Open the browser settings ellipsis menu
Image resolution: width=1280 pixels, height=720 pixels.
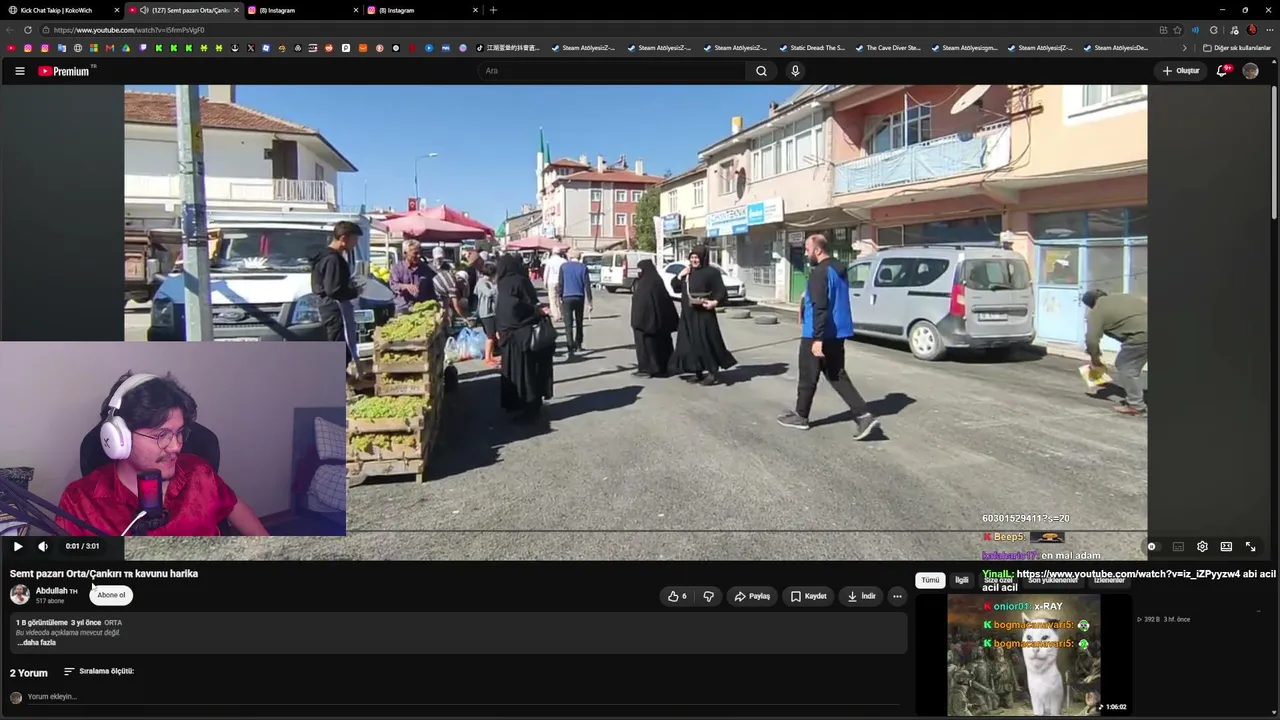1268,30
